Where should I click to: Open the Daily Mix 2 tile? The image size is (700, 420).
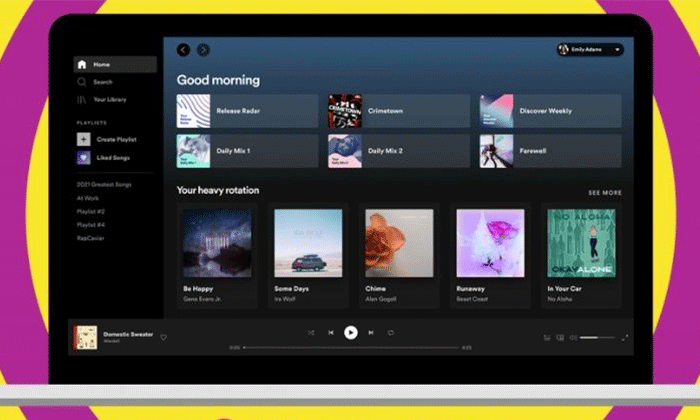(399, 151)
